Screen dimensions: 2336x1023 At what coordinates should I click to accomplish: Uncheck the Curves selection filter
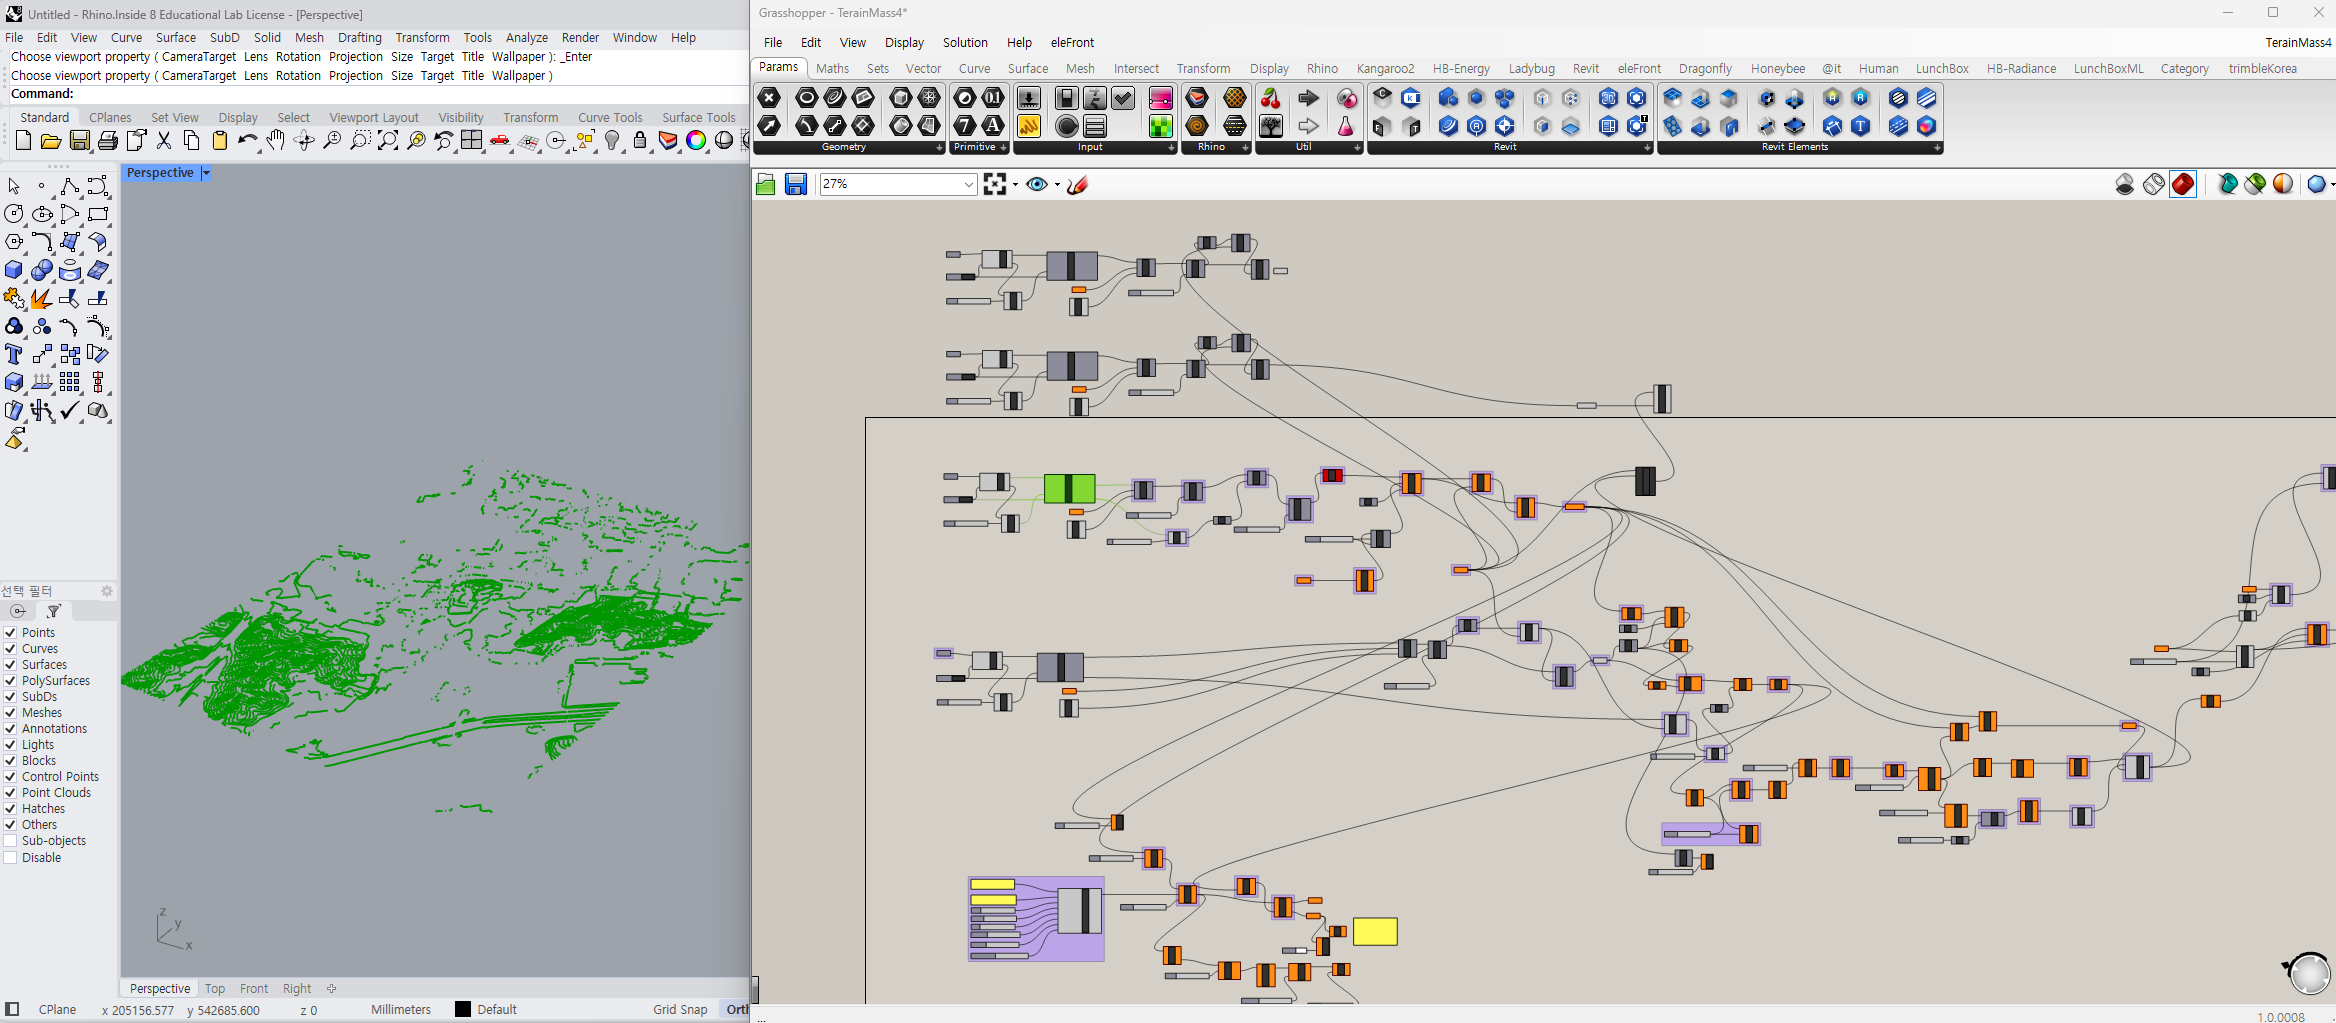pos(10,648)
